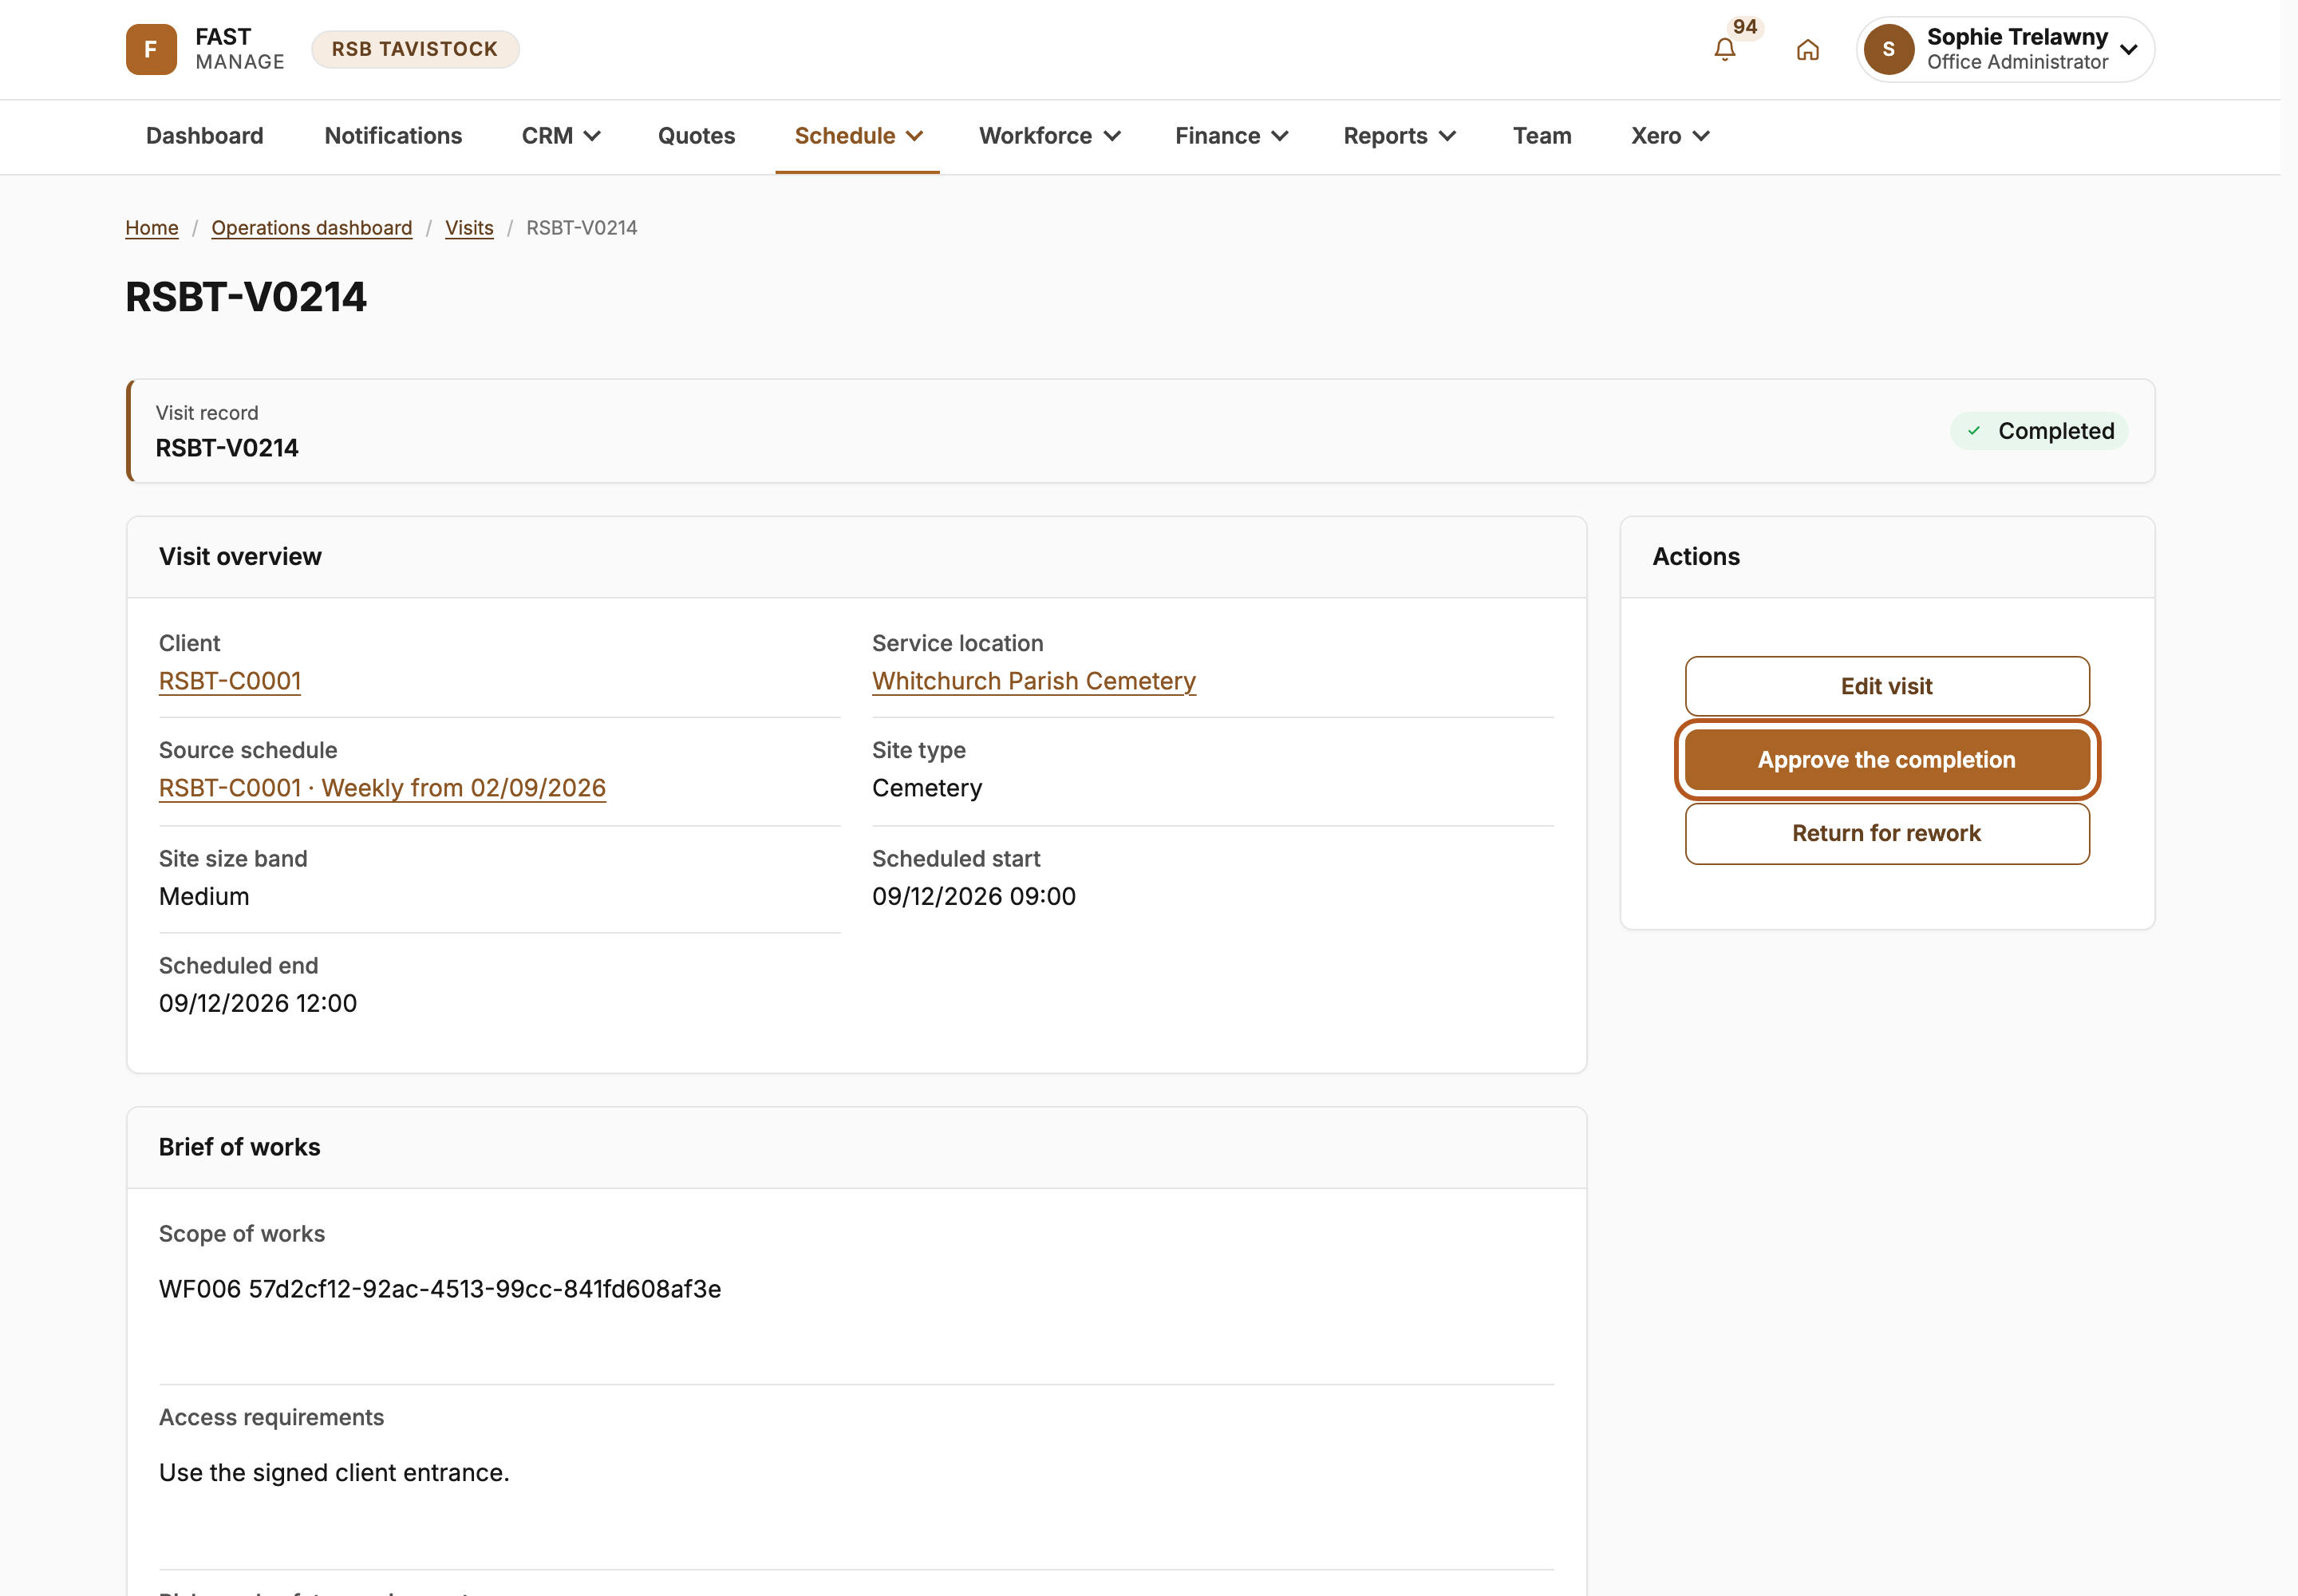This screenshot has height=1596, width=2298.
Task: Expand the Workforce menu
Action: [1049, 136]
